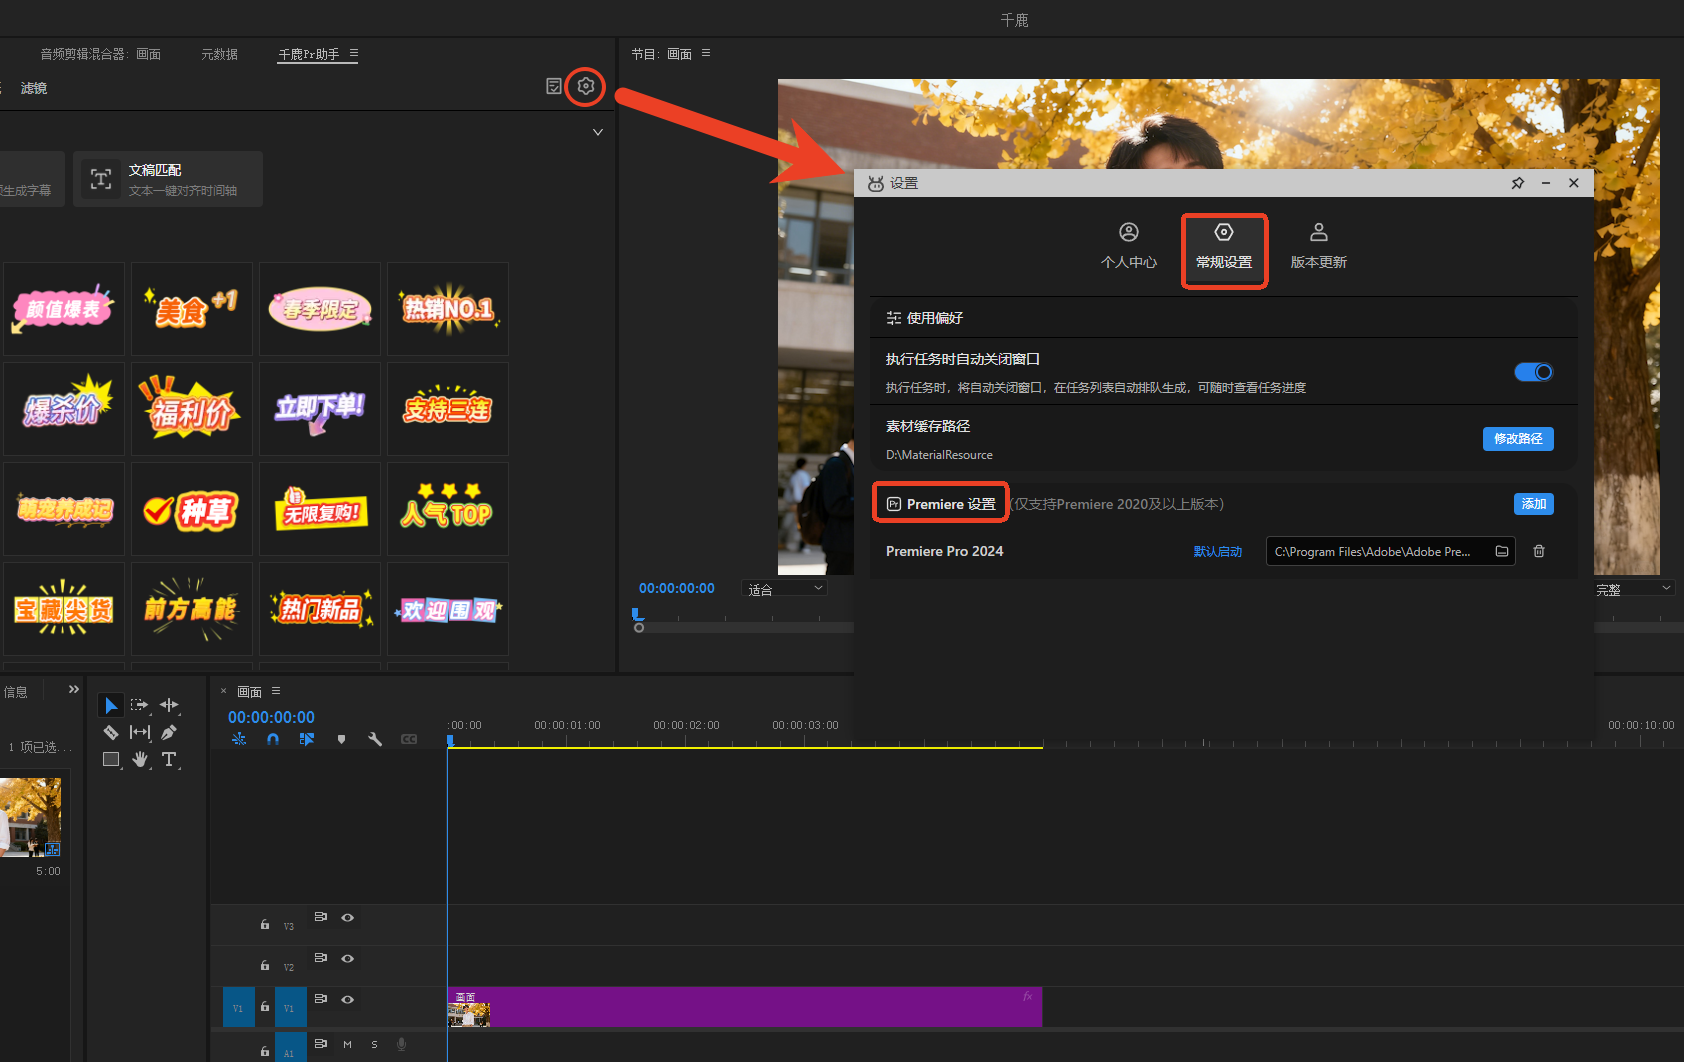Viewport: 1684px width, 1062px height.
Task: Open the plugin settings gear icon
Action: (586, 86)
